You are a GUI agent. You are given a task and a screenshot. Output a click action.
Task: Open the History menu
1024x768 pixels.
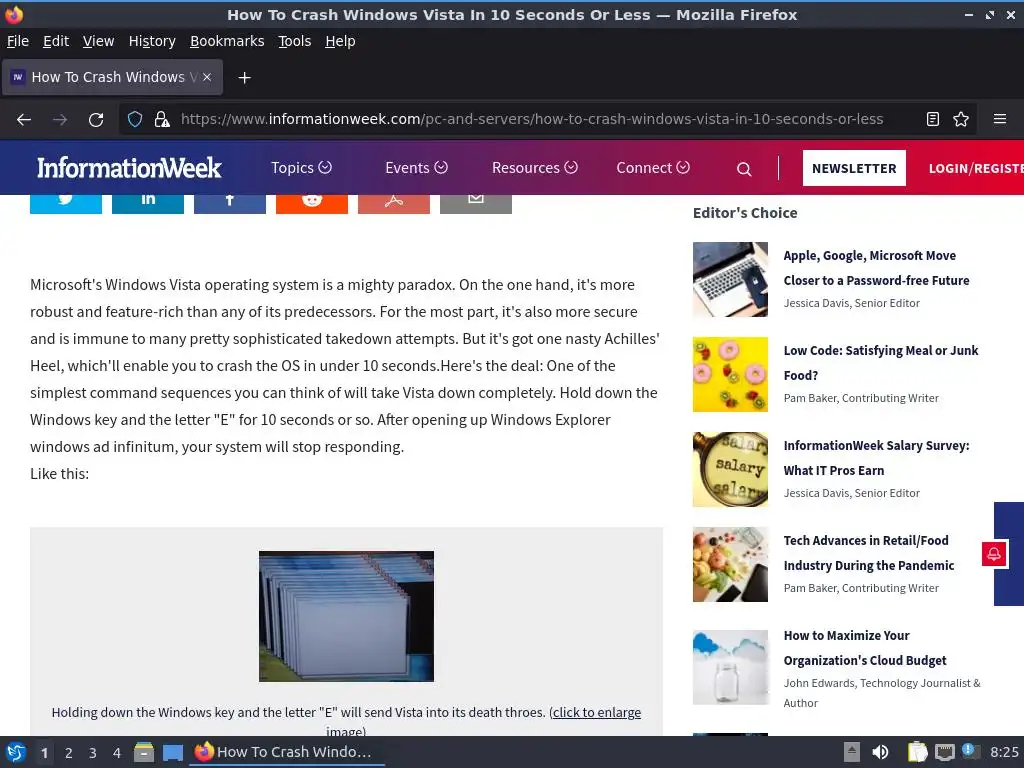(x=152, y=41)
